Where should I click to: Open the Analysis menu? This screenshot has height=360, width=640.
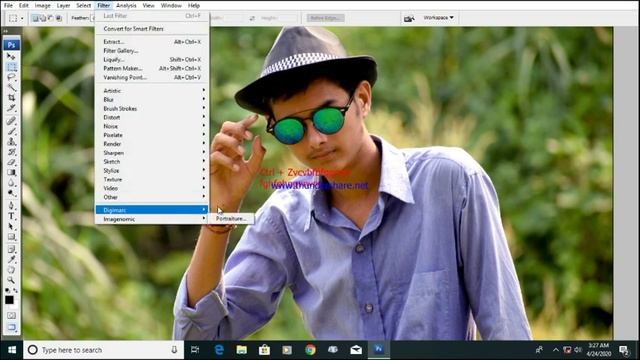126,5
